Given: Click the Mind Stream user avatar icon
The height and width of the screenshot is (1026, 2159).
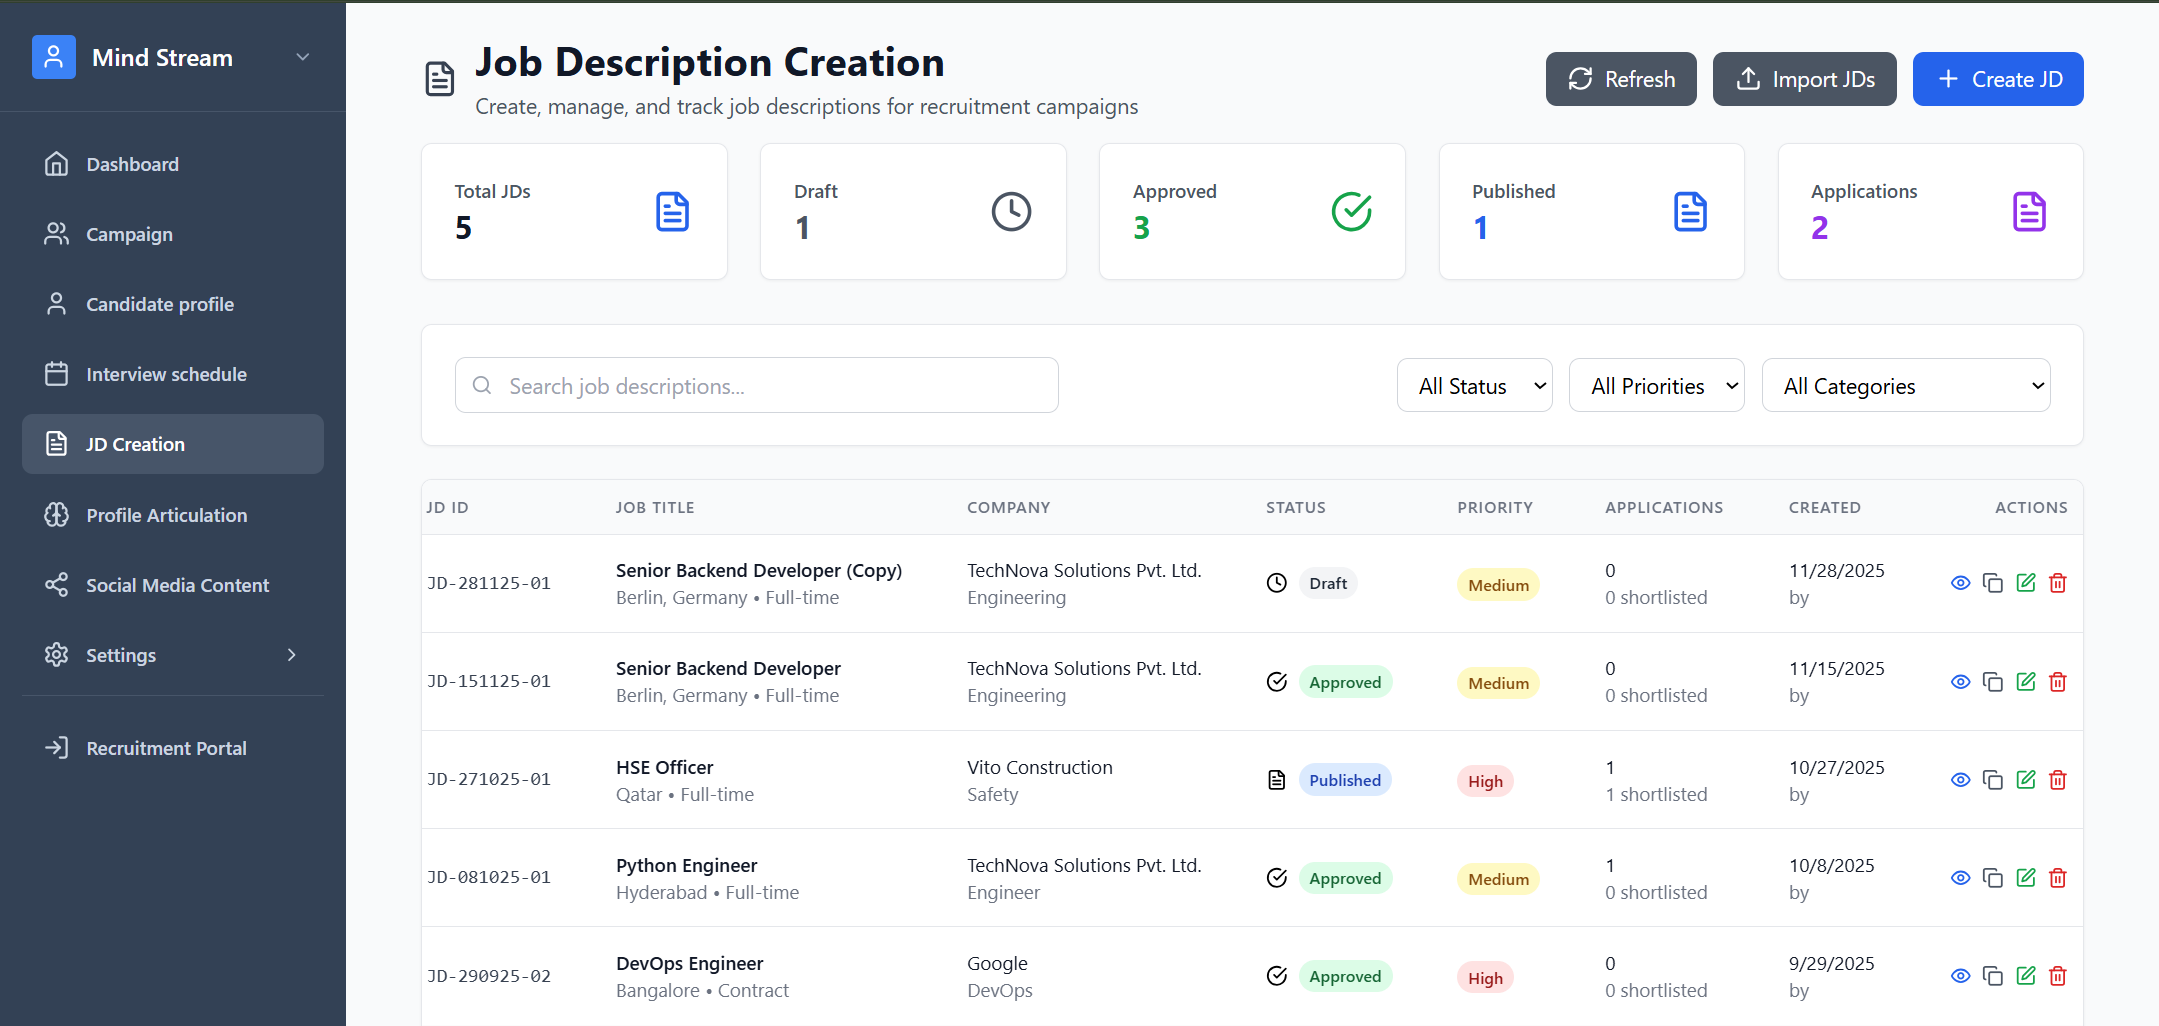Looking at the screenshot, I should point(54,57).
